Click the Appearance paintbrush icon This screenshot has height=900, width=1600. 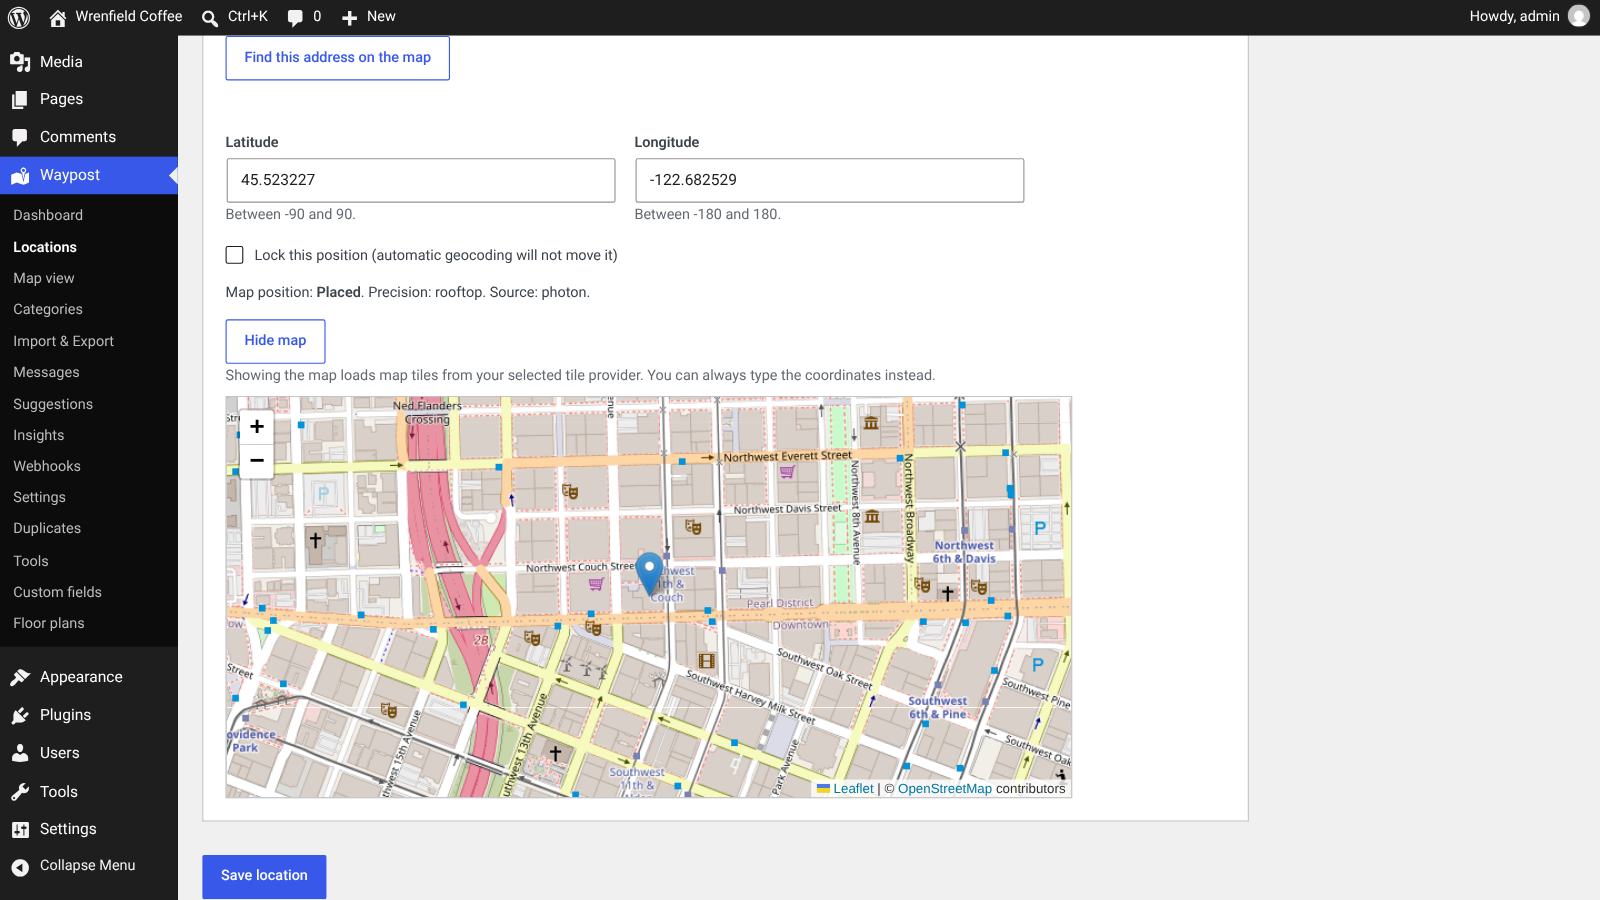[20, 677]
